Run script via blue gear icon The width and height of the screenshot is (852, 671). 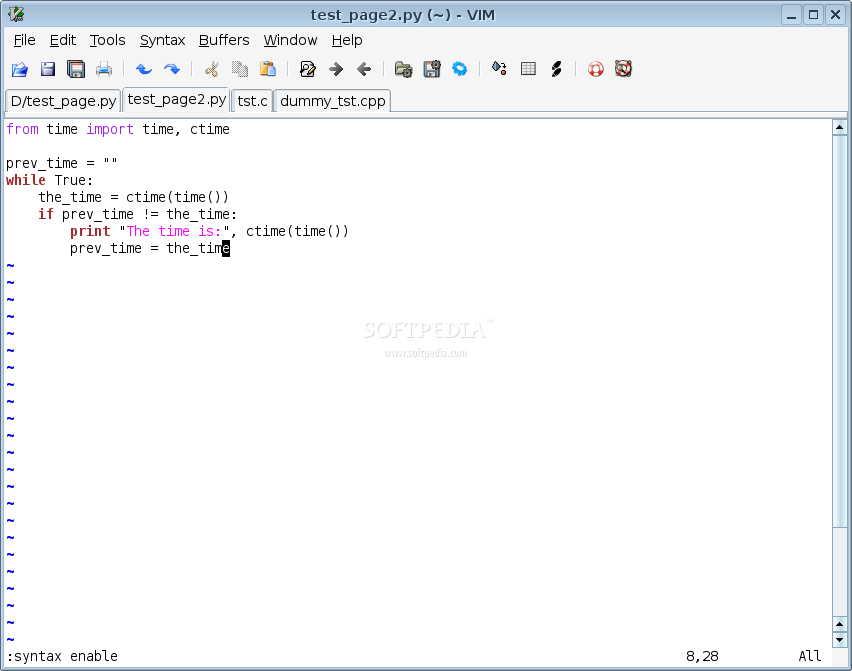click(x=460, y=69)
